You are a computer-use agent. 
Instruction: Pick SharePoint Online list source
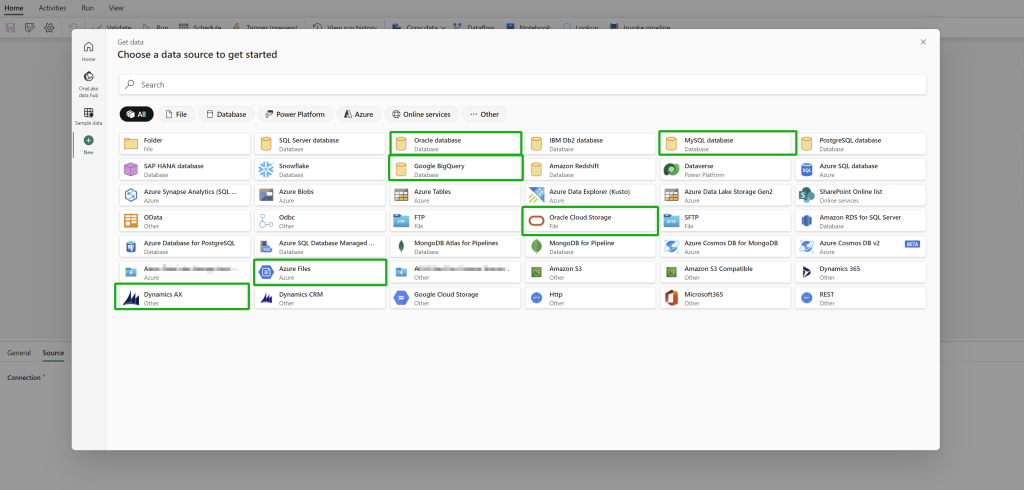click(861, 195)
